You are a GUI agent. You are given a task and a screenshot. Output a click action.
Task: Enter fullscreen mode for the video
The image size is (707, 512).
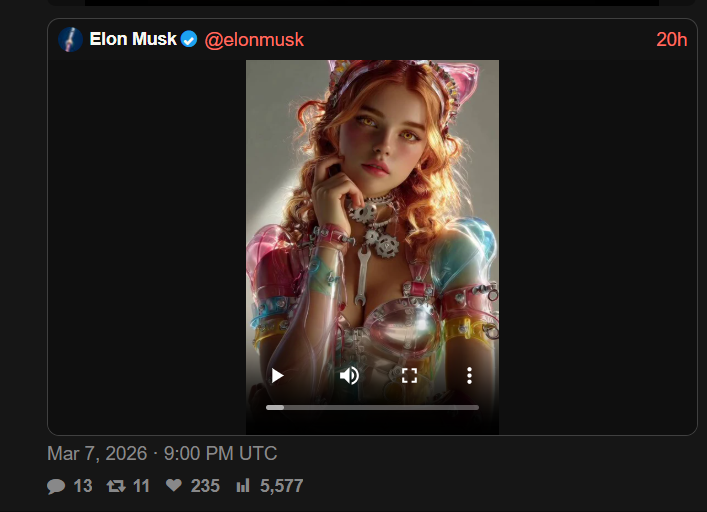[409, 376]
